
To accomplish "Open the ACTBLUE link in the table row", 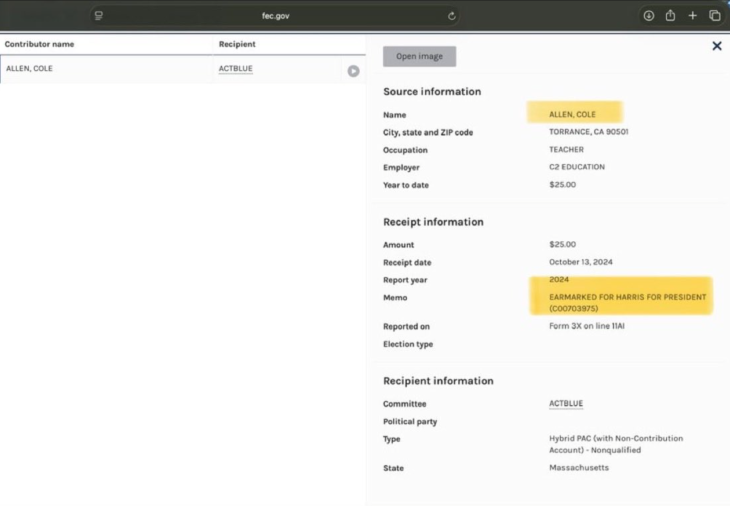I will [235, 69].
